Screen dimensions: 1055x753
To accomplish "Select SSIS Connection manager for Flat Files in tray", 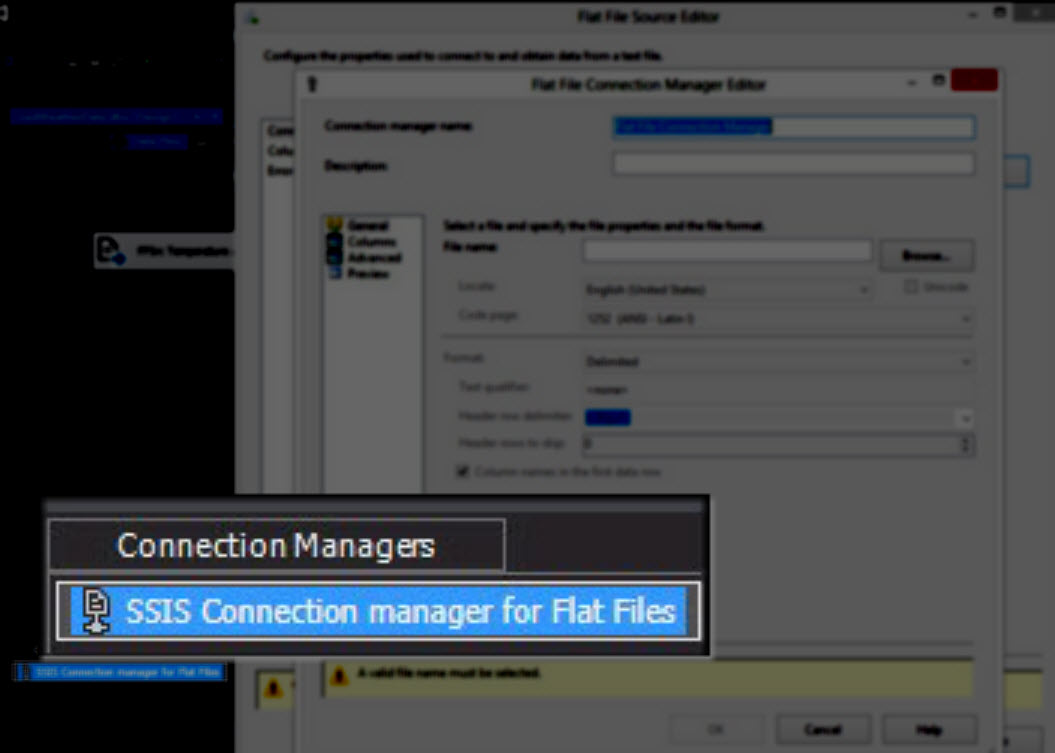I will [120, 672].
